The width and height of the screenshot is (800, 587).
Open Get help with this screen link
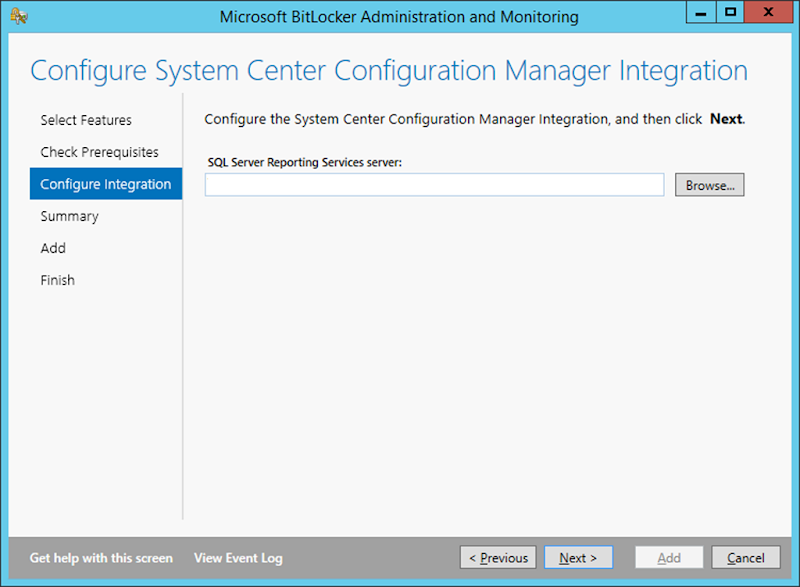pos(101,558)
